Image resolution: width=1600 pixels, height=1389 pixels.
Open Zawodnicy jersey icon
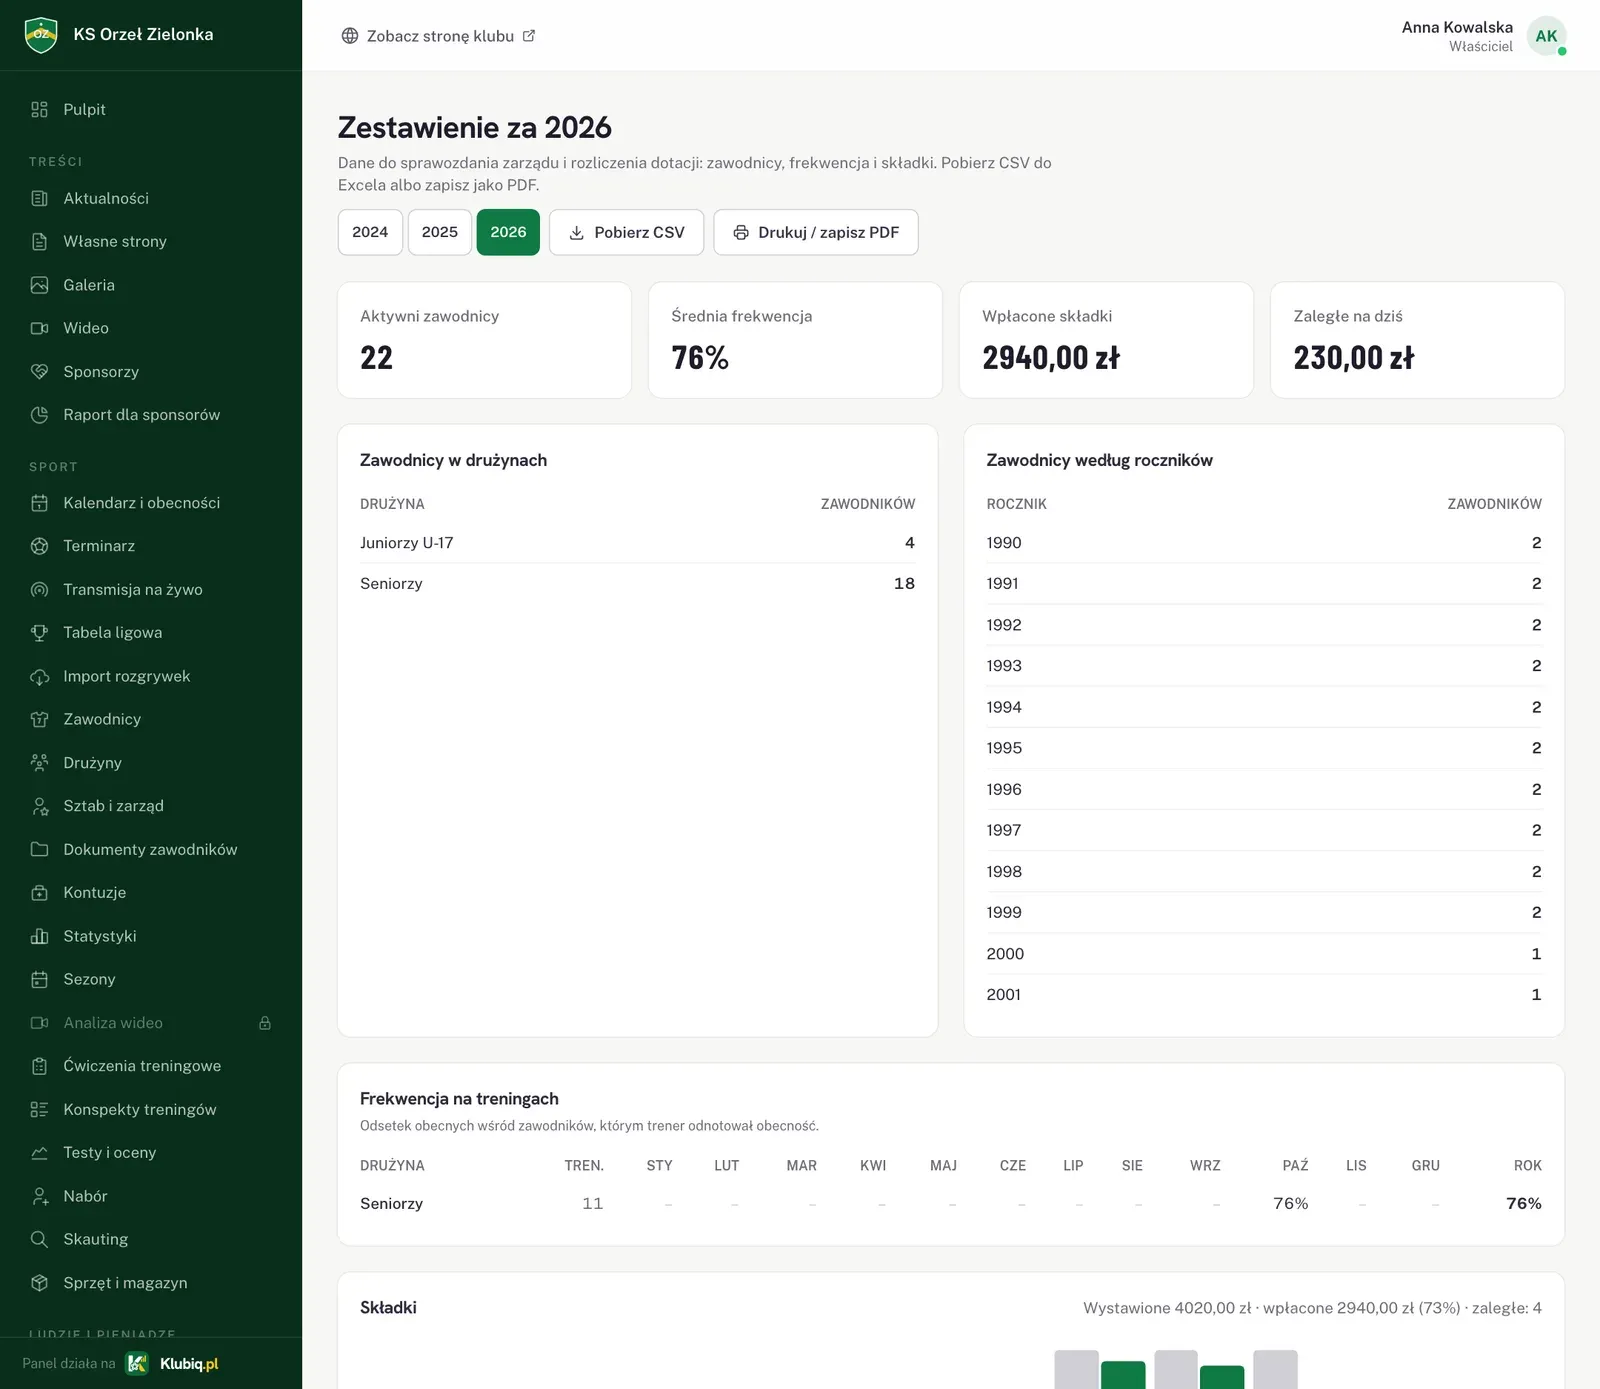[x=39, y=720]
